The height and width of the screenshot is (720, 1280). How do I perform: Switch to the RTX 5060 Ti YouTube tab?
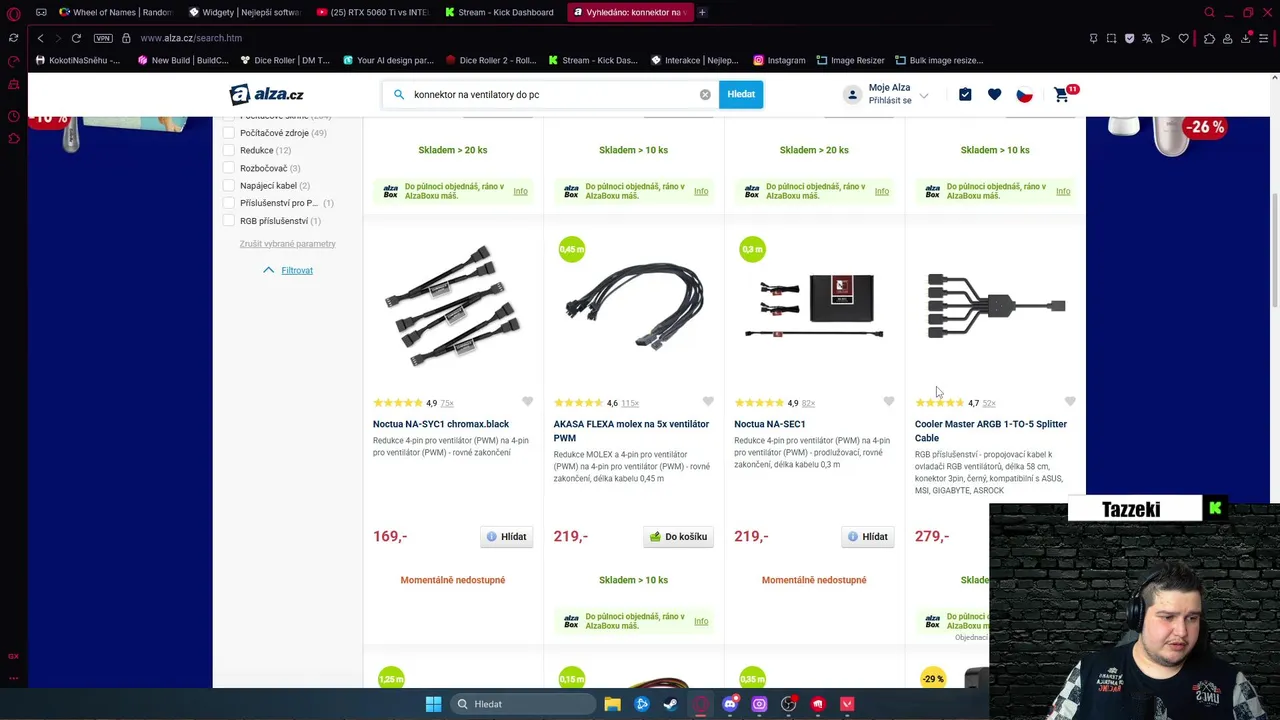coord(373,12)
